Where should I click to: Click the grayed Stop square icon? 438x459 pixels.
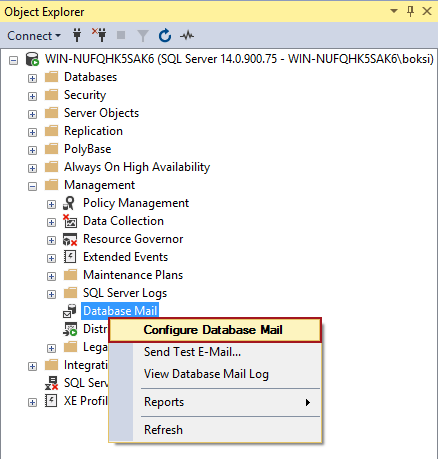coord(121,35)
